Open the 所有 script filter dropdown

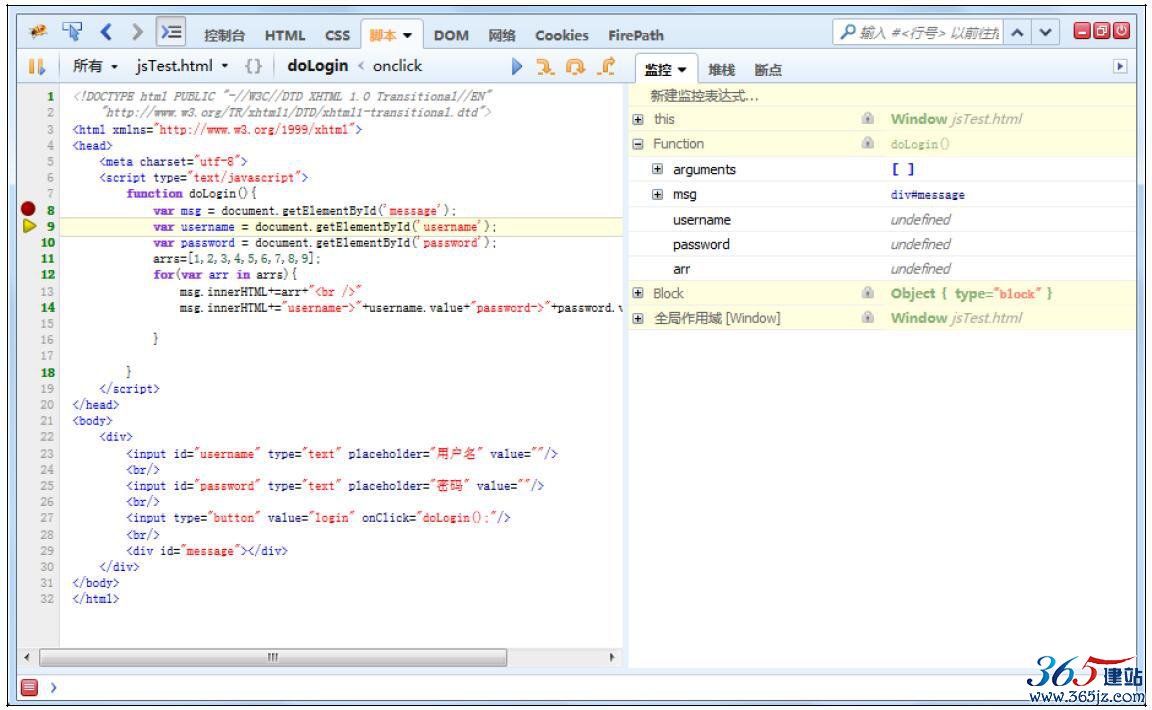96,66
